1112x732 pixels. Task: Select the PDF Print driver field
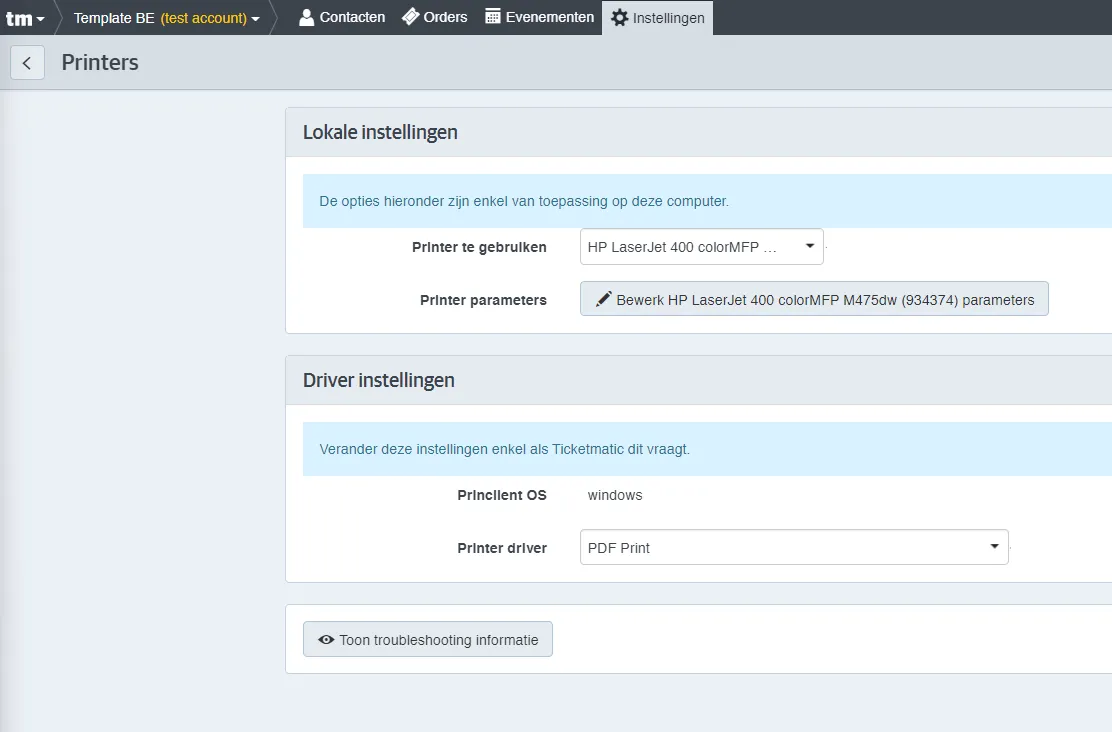[794, 548]
